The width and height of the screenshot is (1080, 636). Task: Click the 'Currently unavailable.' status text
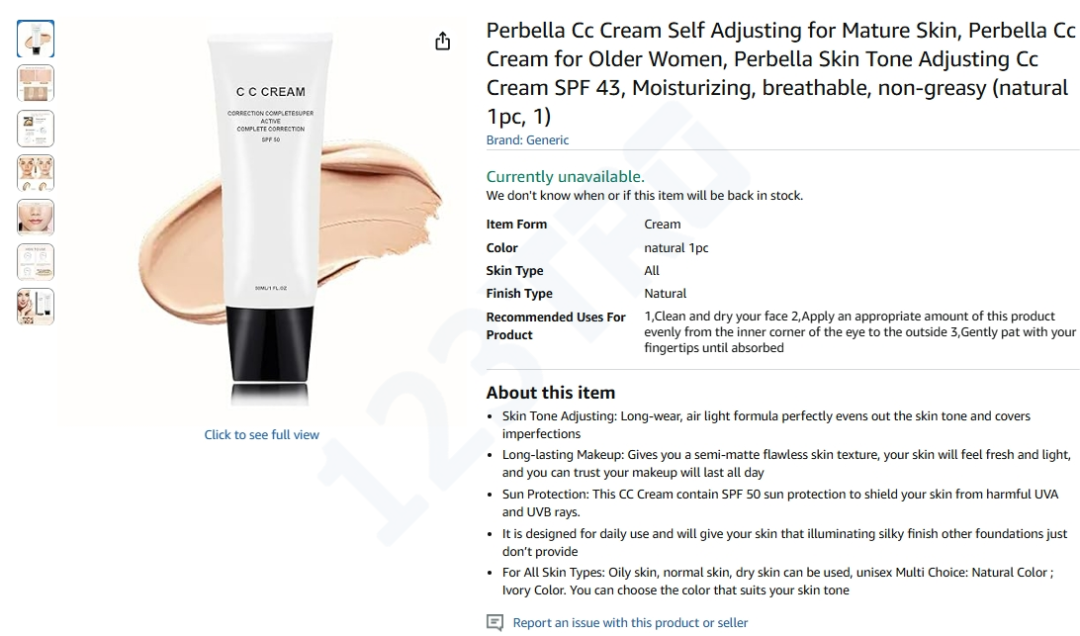(x=565, y=177)
